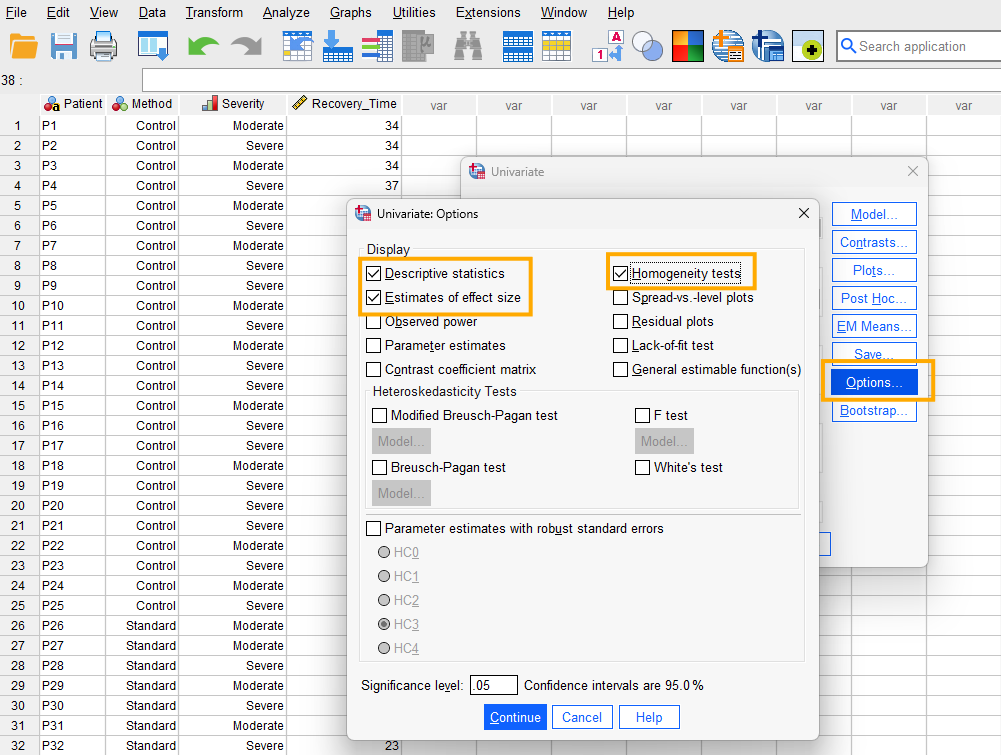1001x755 pixels.
Task: Enable White's test
Action: [642, 467]
